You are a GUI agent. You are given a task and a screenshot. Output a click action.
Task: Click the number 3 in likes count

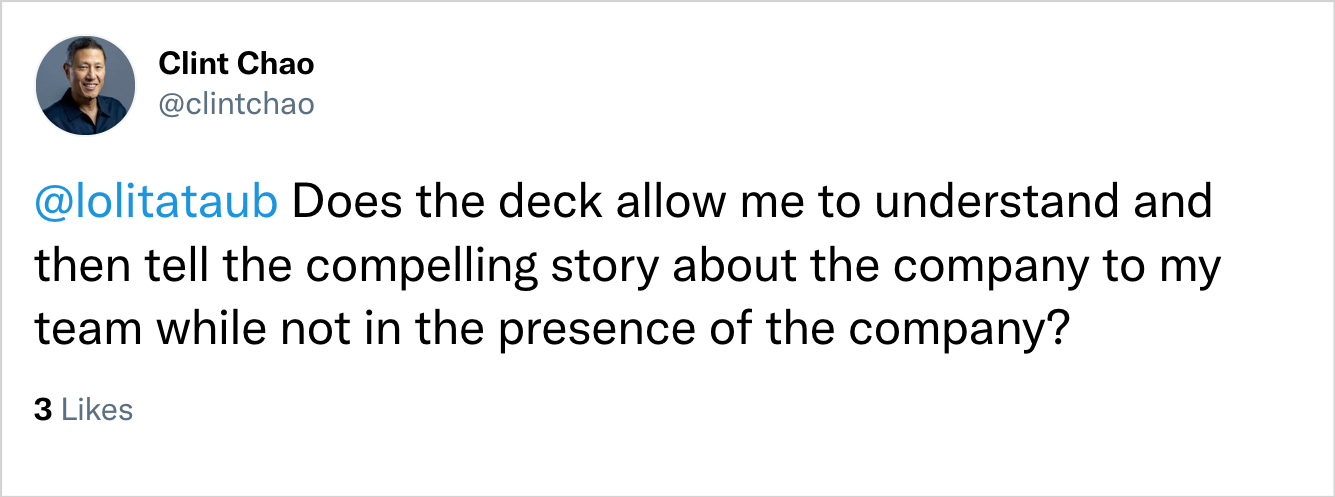point(43,410)
